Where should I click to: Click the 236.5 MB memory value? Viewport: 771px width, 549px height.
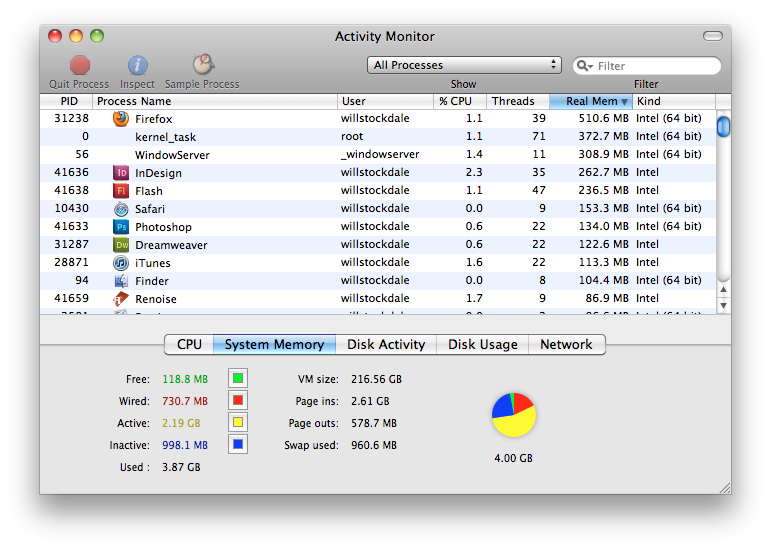(x=603, y=190)
